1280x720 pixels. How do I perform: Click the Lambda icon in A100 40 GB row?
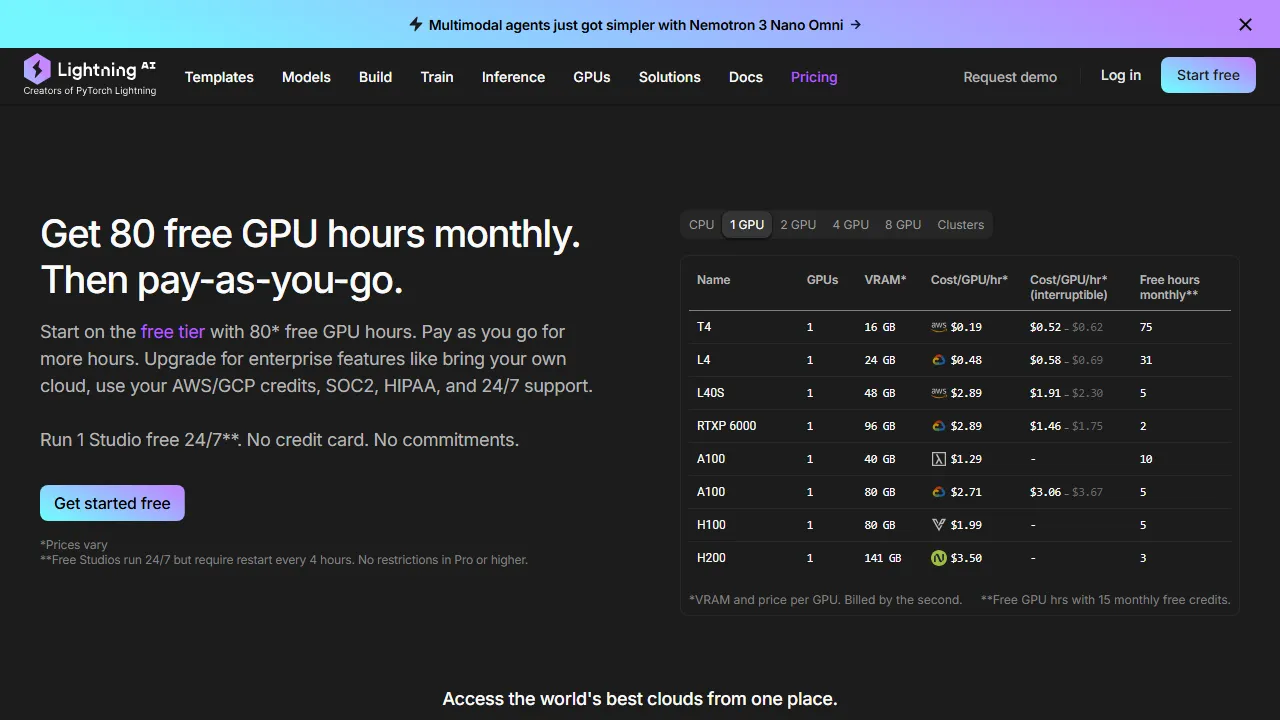tap(938, 459)
